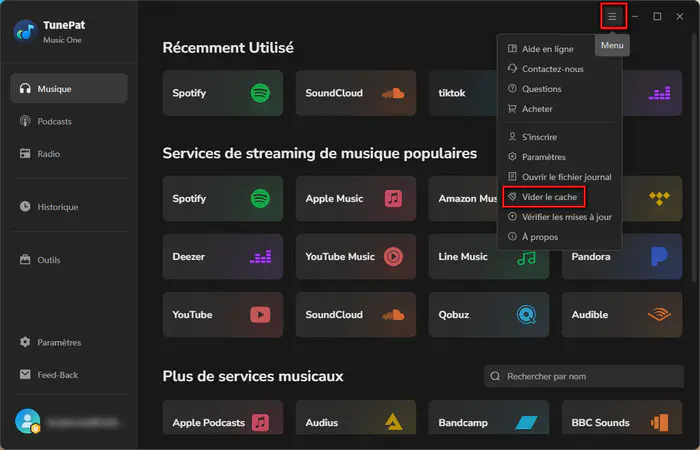Click the YouTube Music play-circle icon
This screenshot has height=450, width=700.
(x=393, y=257)
